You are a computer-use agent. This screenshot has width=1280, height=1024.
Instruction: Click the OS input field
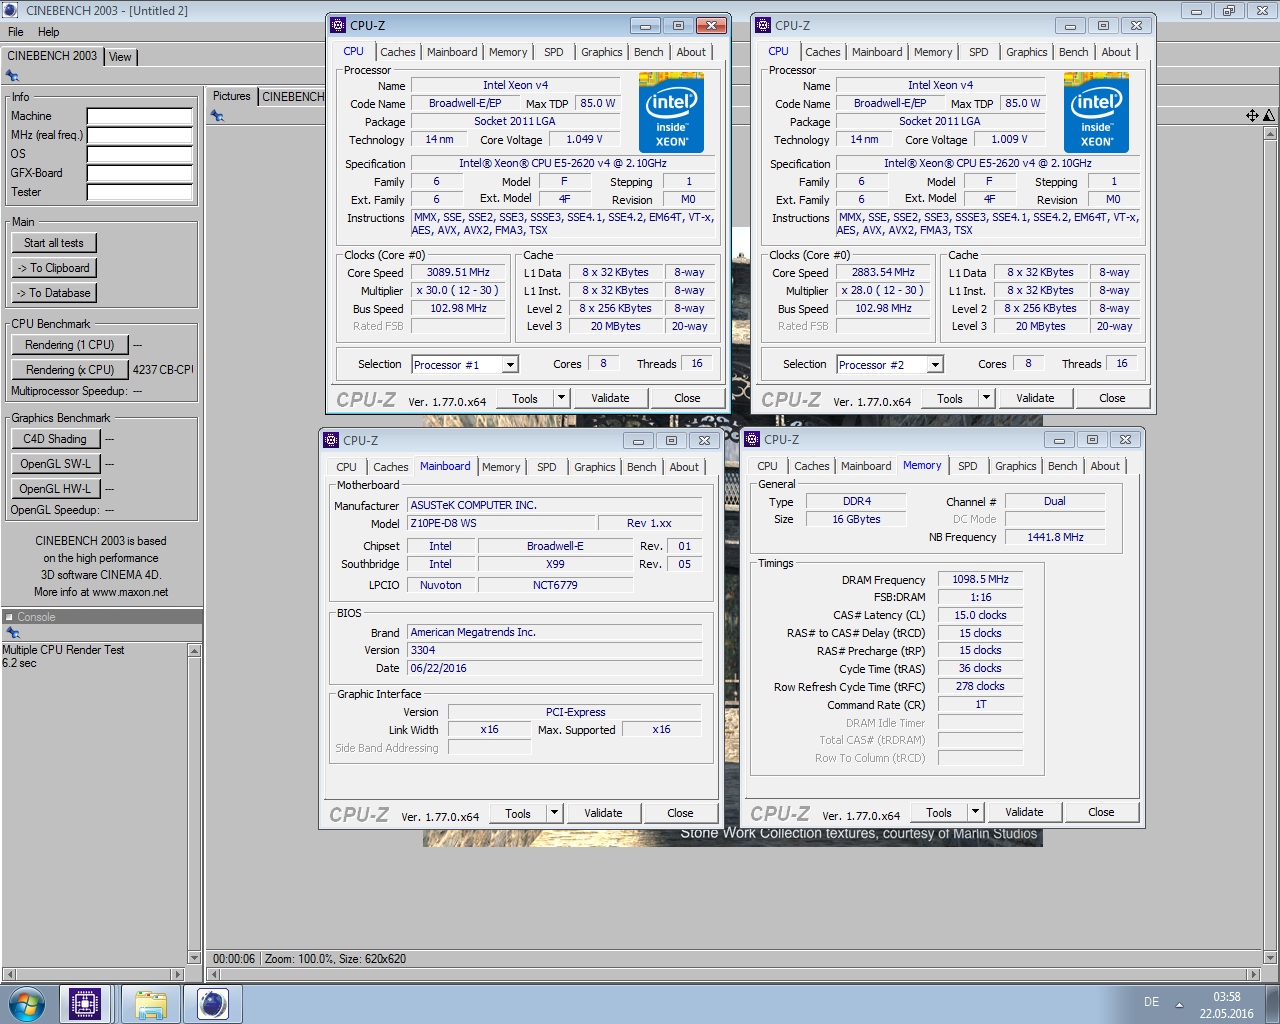pyautogui.click(x=139, y=154)
